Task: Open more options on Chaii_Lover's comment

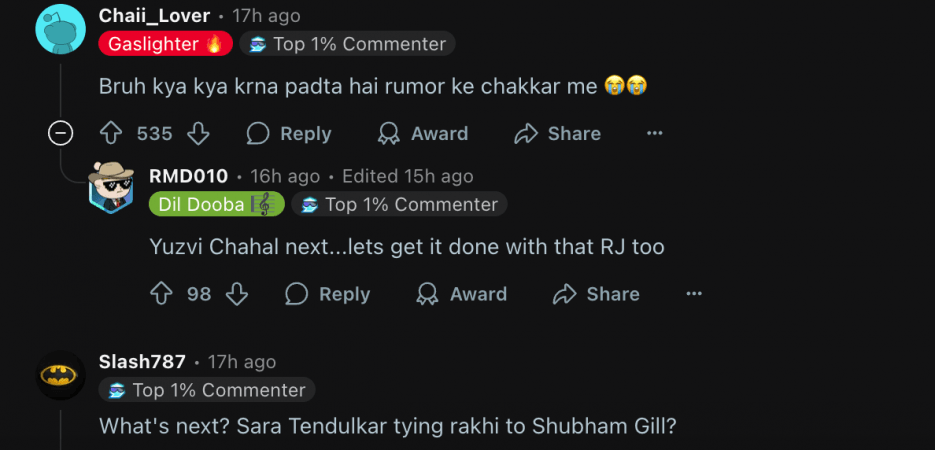Action: [x=655, y=134]
